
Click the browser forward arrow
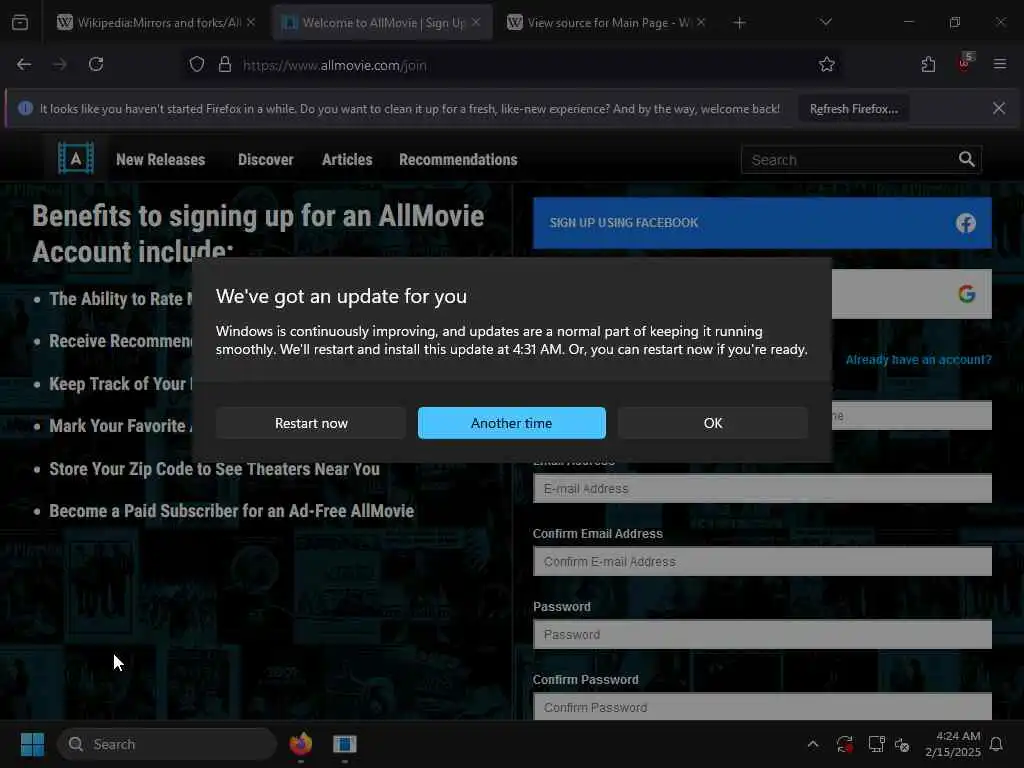click(59, 65)
